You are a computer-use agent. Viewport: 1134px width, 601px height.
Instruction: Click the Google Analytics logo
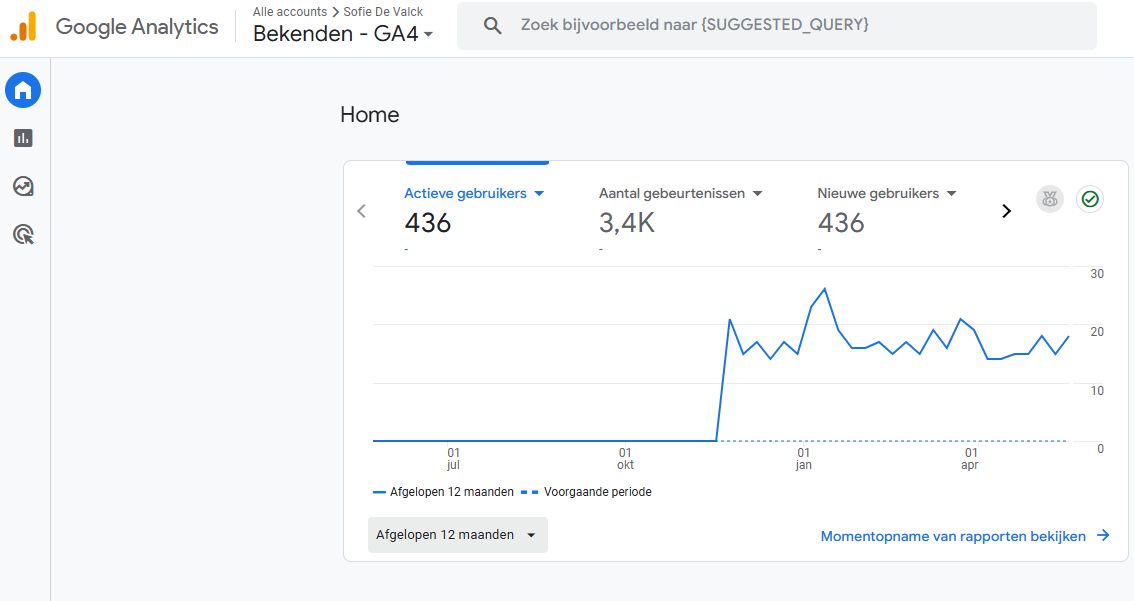pos(23,27)
